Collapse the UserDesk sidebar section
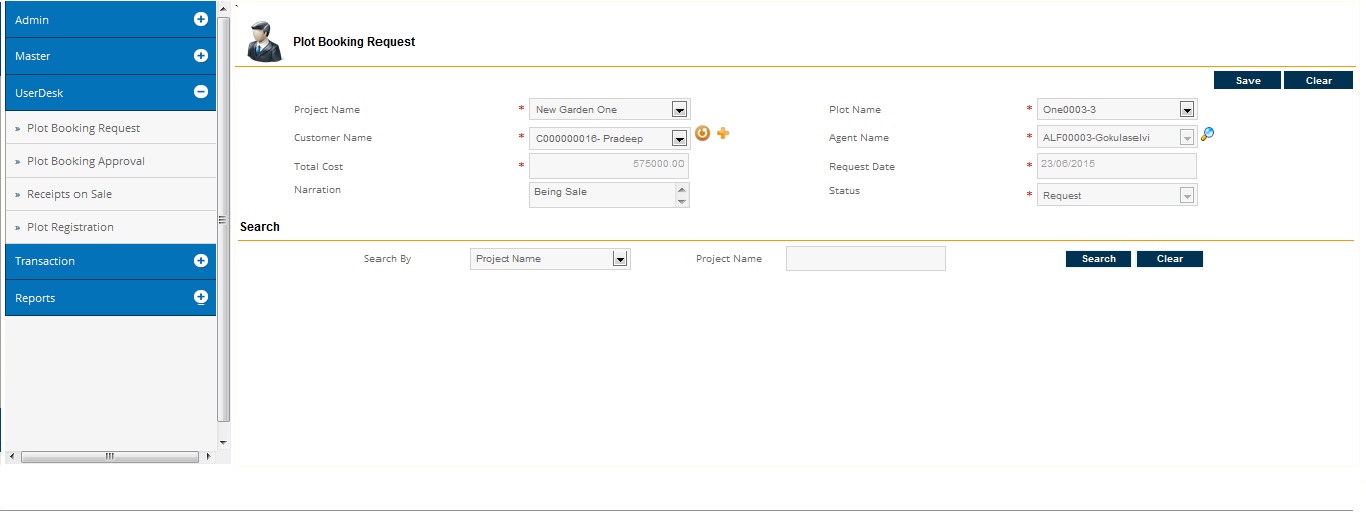The width and height of the screenshot is (1366, 512). (x=200, y=92)
